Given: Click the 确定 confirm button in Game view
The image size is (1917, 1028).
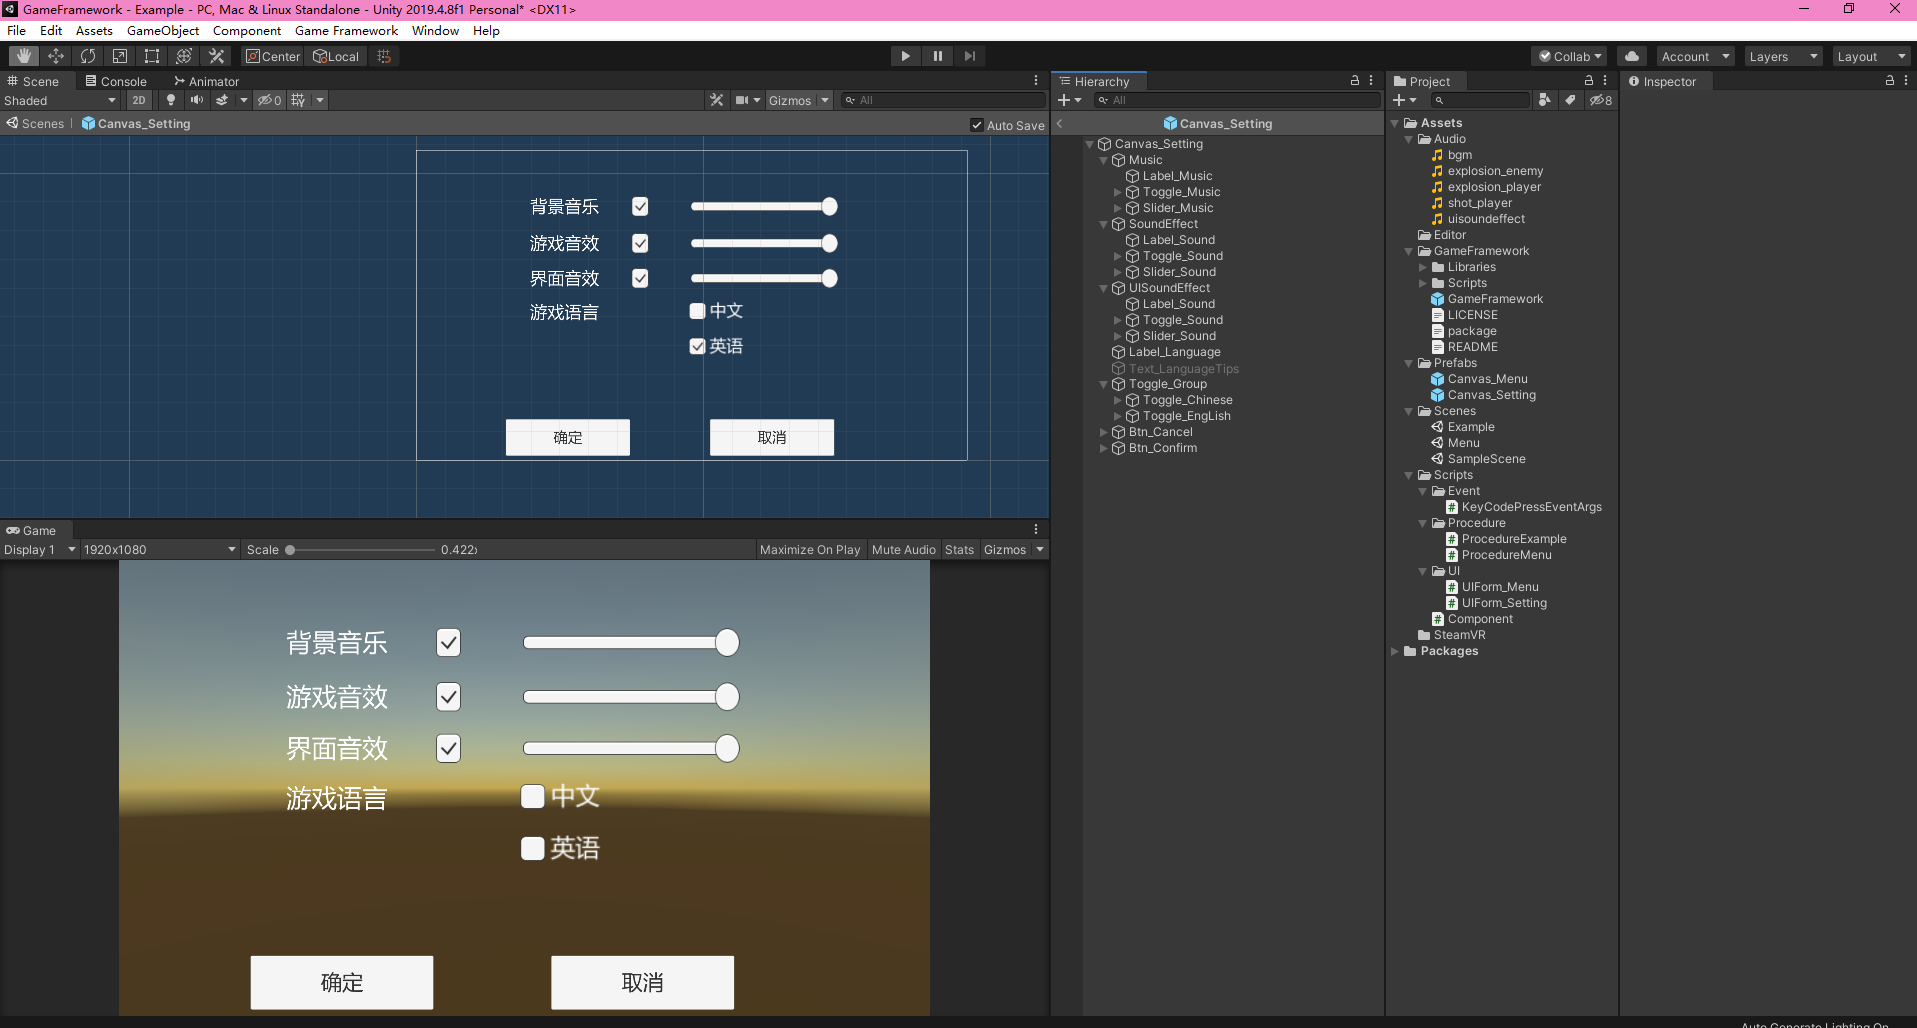Looking at the screenshot, I should [341, 982].
